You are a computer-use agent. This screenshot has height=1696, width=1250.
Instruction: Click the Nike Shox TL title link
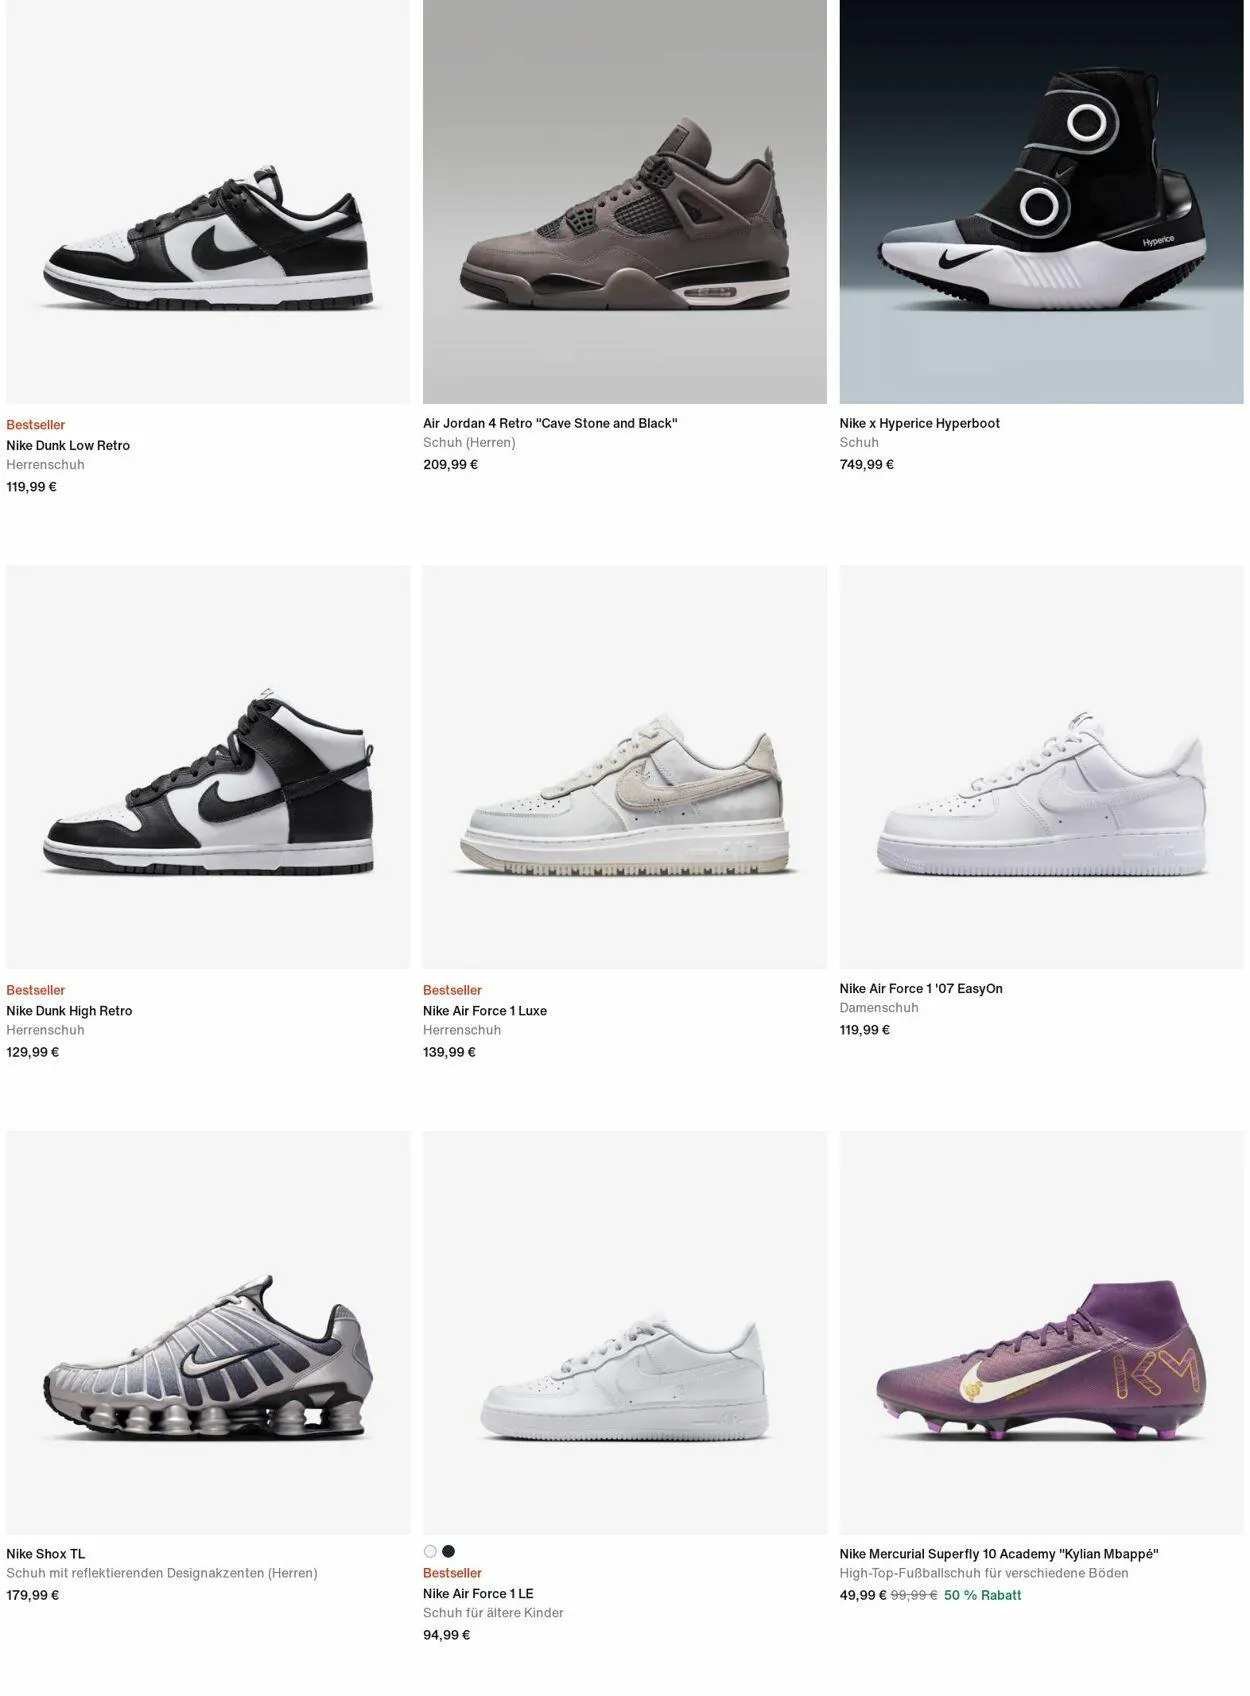[46, 1554]
